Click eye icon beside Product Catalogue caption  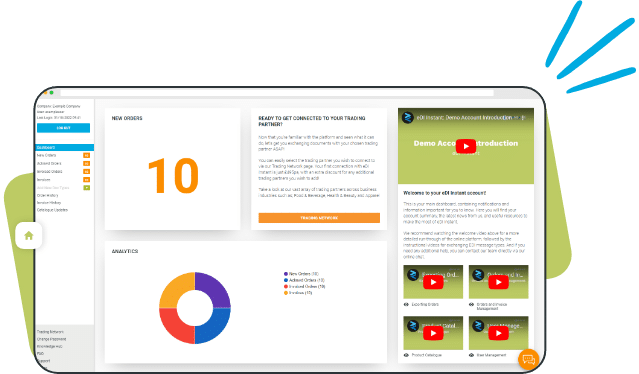coord(406,355)
